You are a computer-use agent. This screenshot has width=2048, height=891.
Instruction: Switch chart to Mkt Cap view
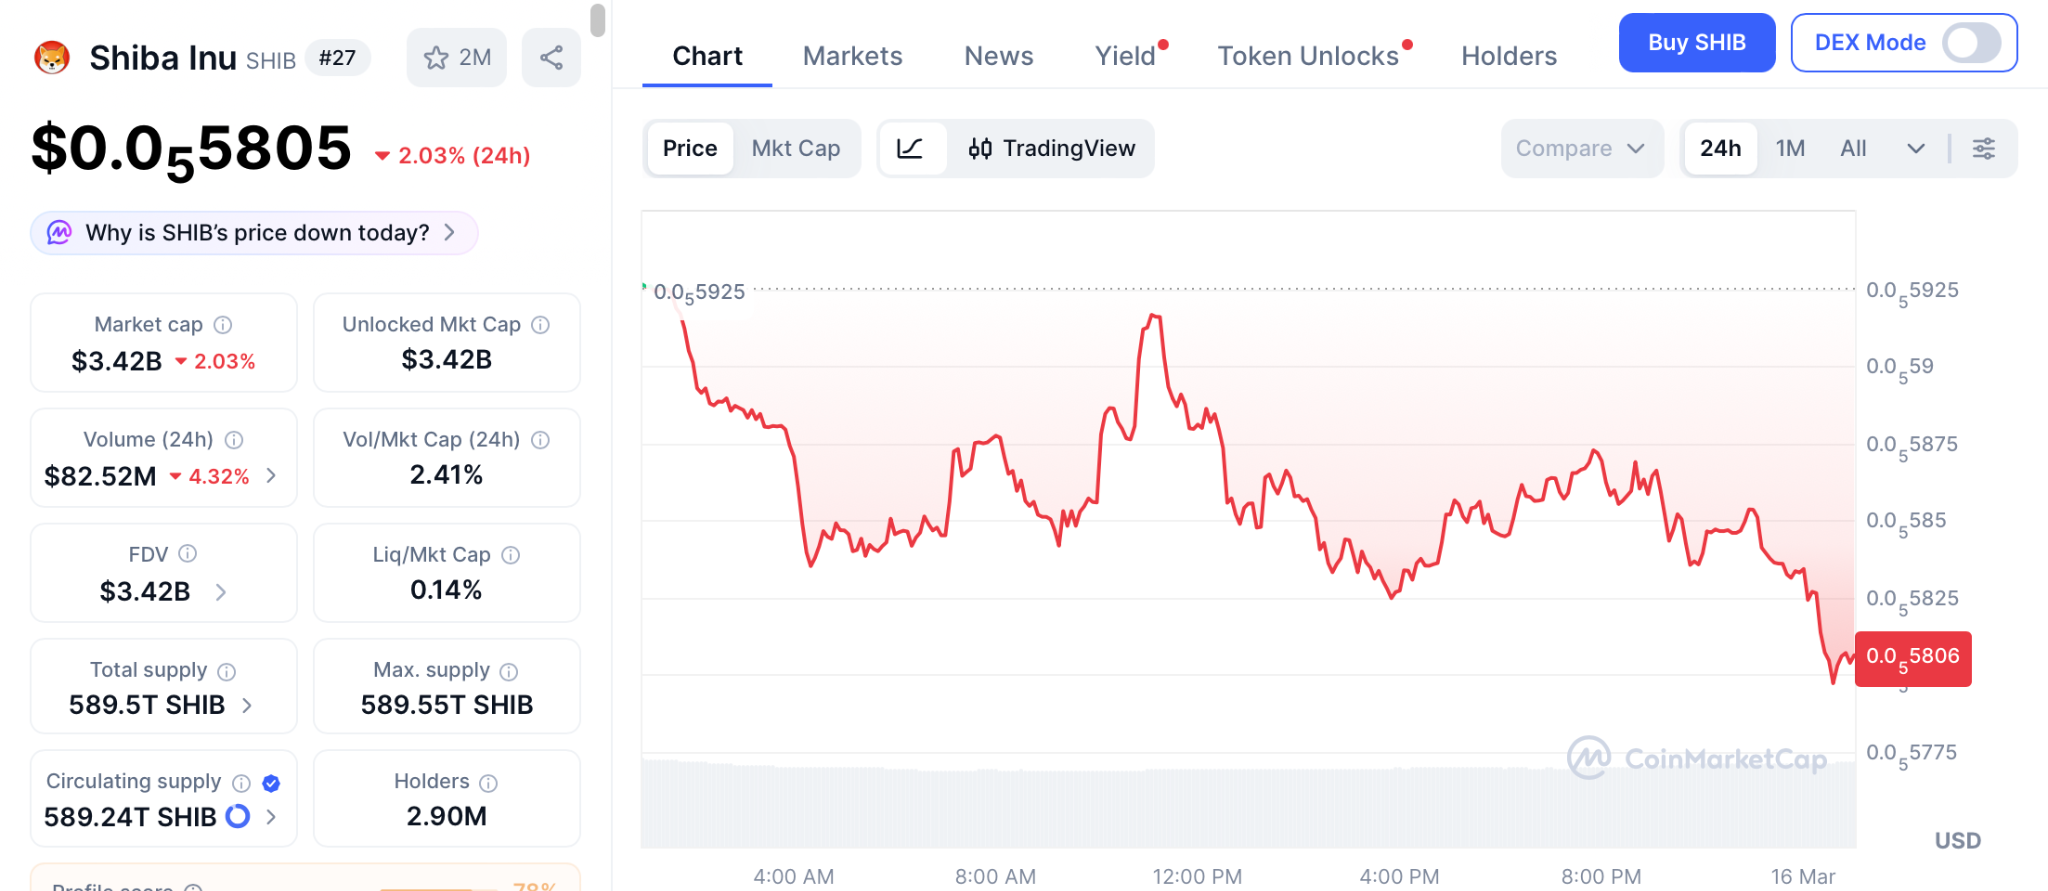pyautogui.click(x=795, y=149)
